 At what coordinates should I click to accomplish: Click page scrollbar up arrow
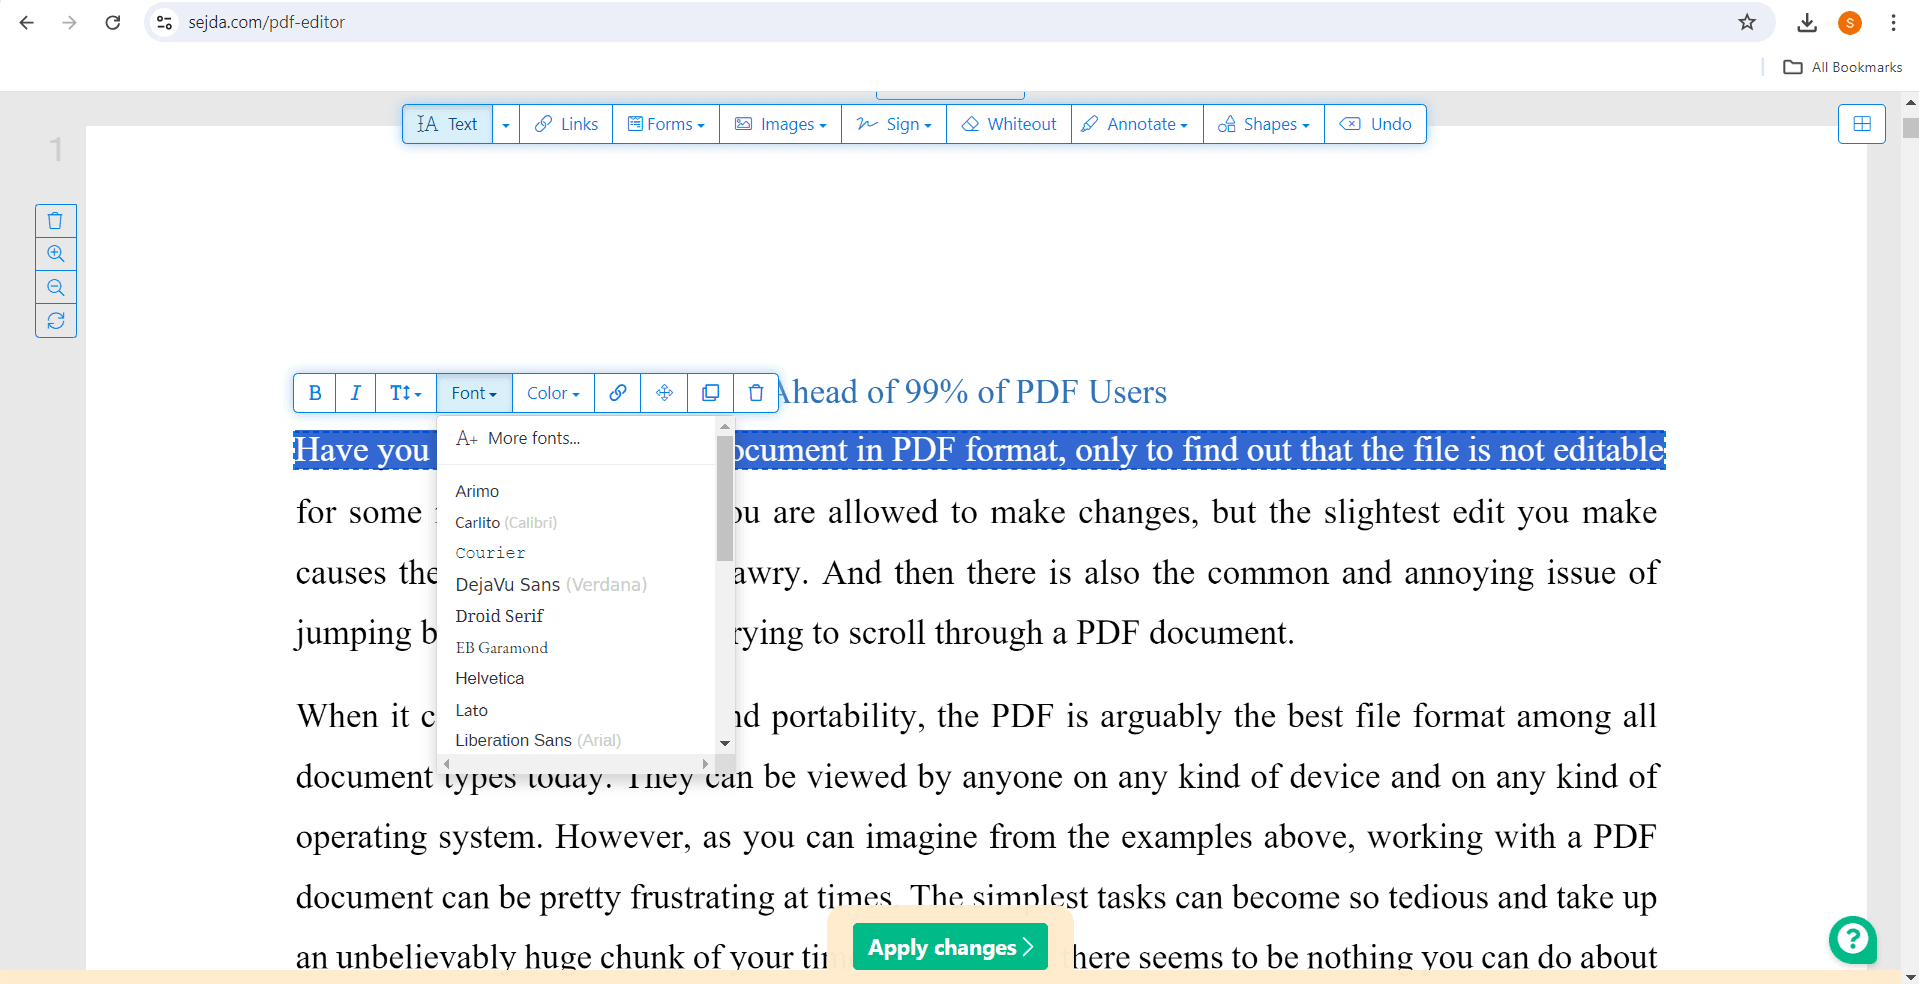[1910, 102]
